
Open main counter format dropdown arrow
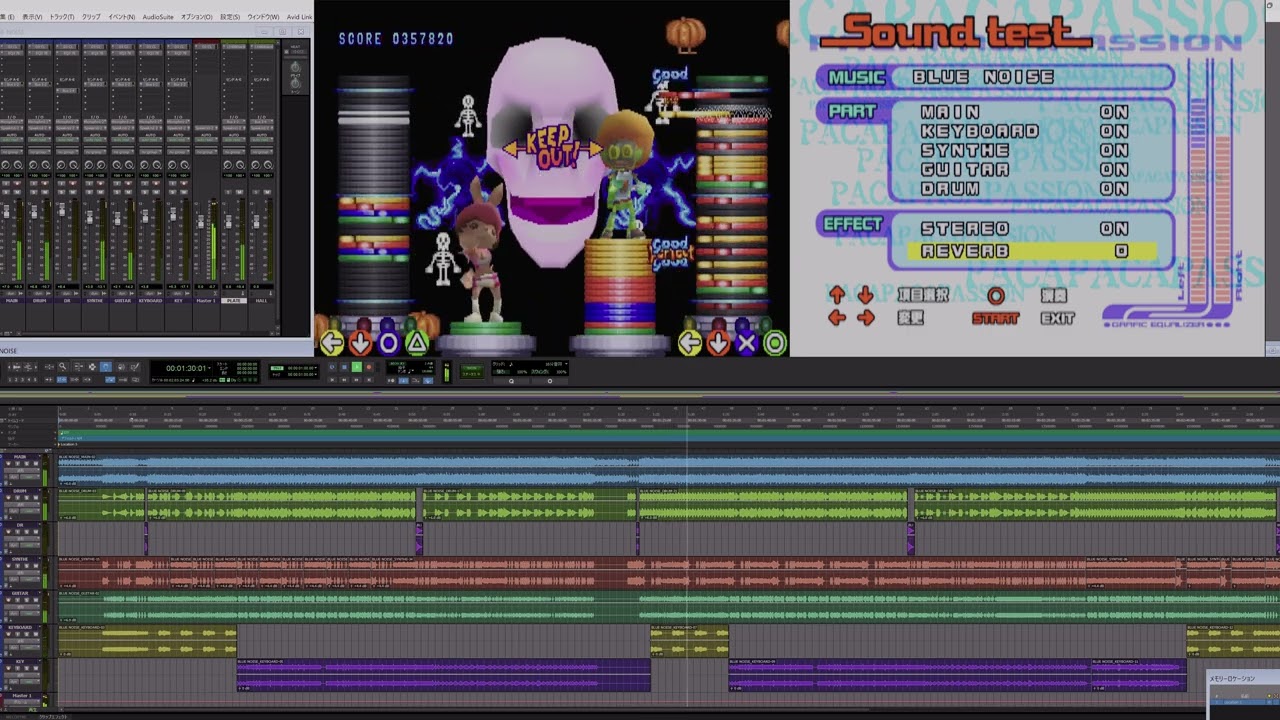[209, 366]
